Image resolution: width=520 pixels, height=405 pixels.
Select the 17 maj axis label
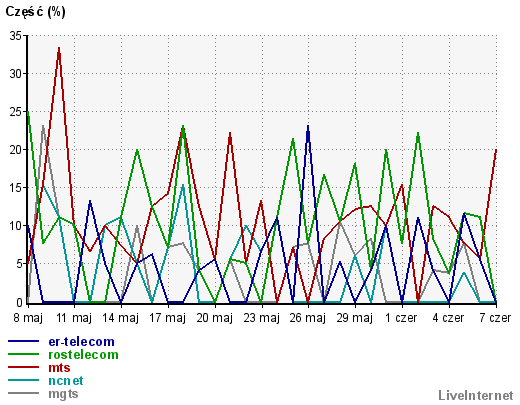pos(167,318)
